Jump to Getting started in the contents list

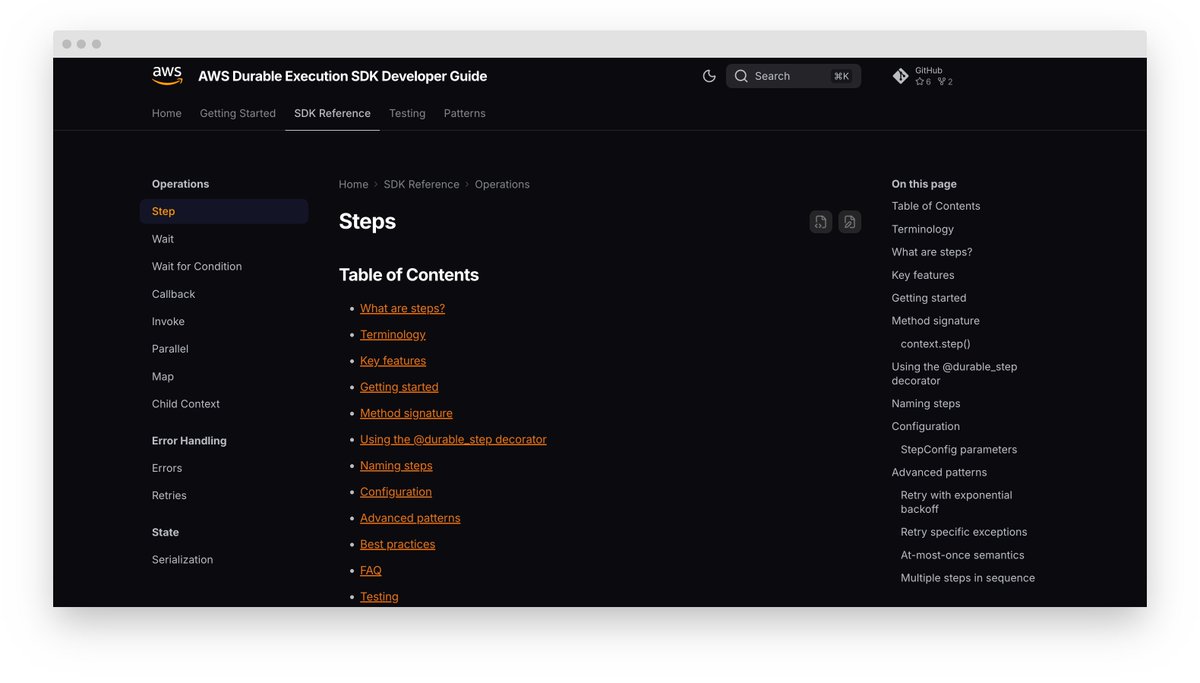click(x=399, y=387)
